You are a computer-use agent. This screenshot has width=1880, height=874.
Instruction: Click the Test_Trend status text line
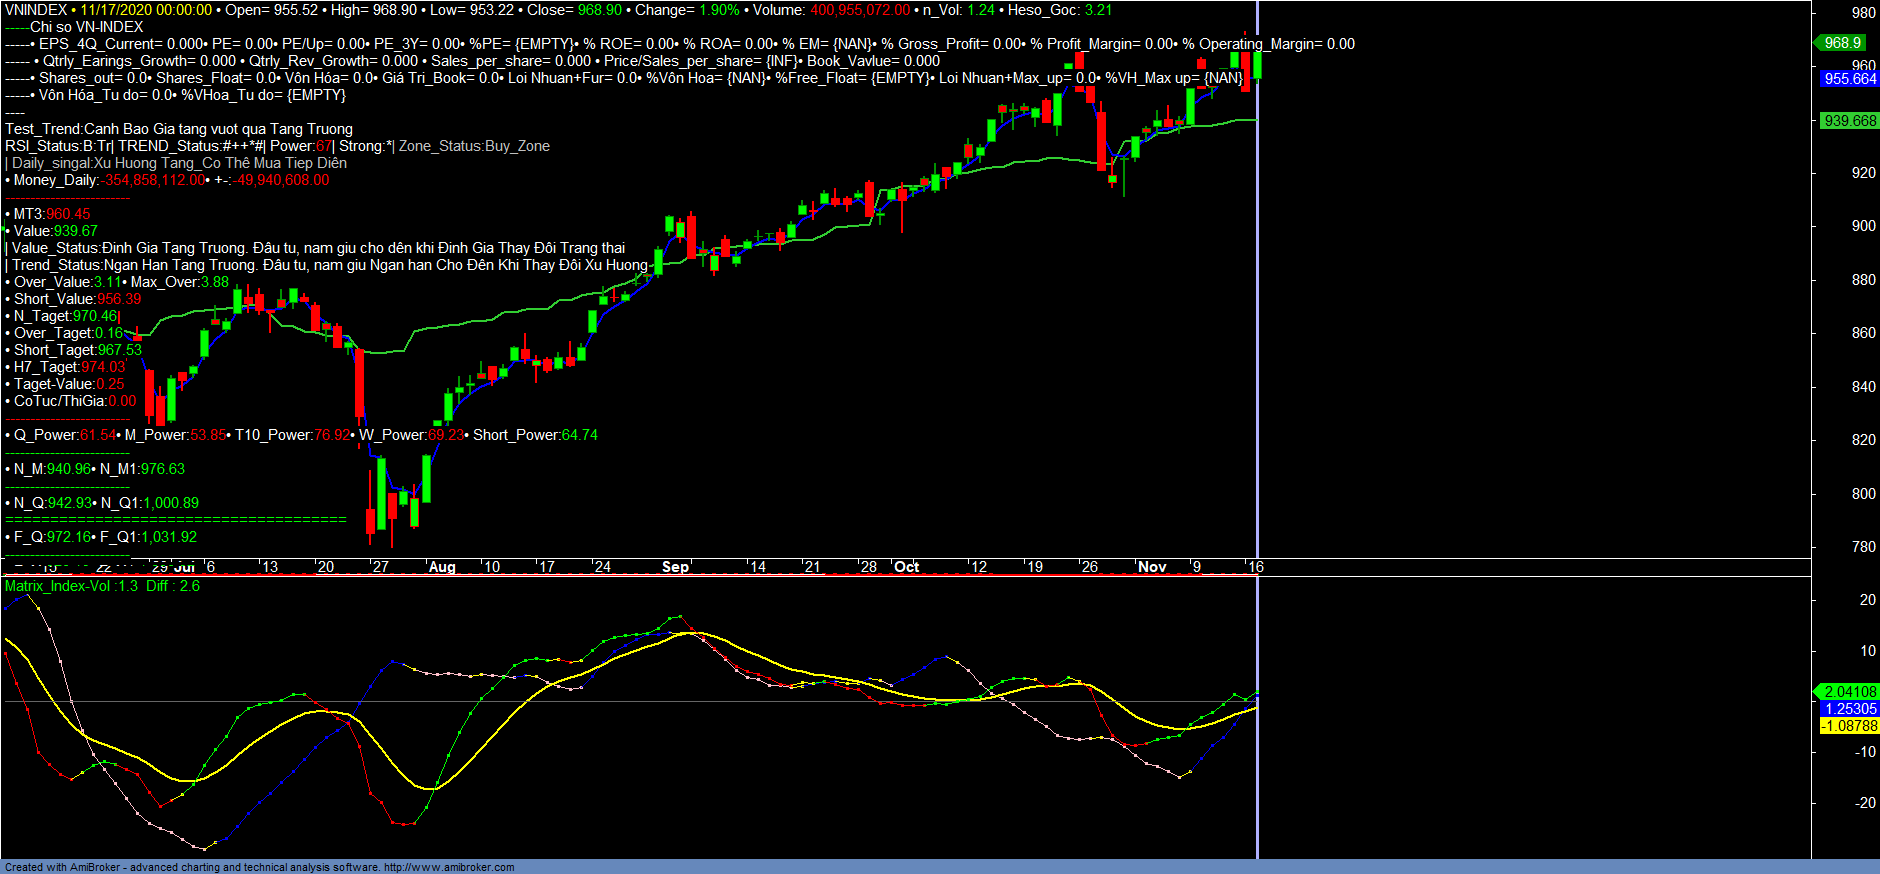click(x=179, y=129)
